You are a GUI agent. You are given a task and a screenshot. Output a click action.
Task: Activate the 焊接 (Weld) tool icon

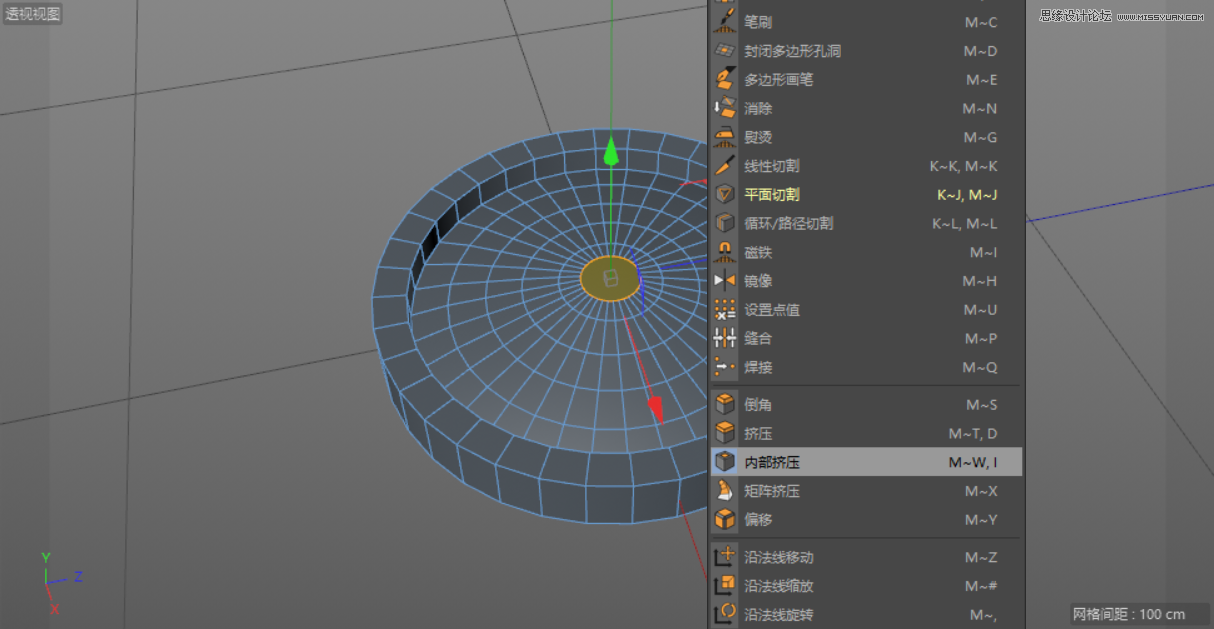tap(724, 367)
